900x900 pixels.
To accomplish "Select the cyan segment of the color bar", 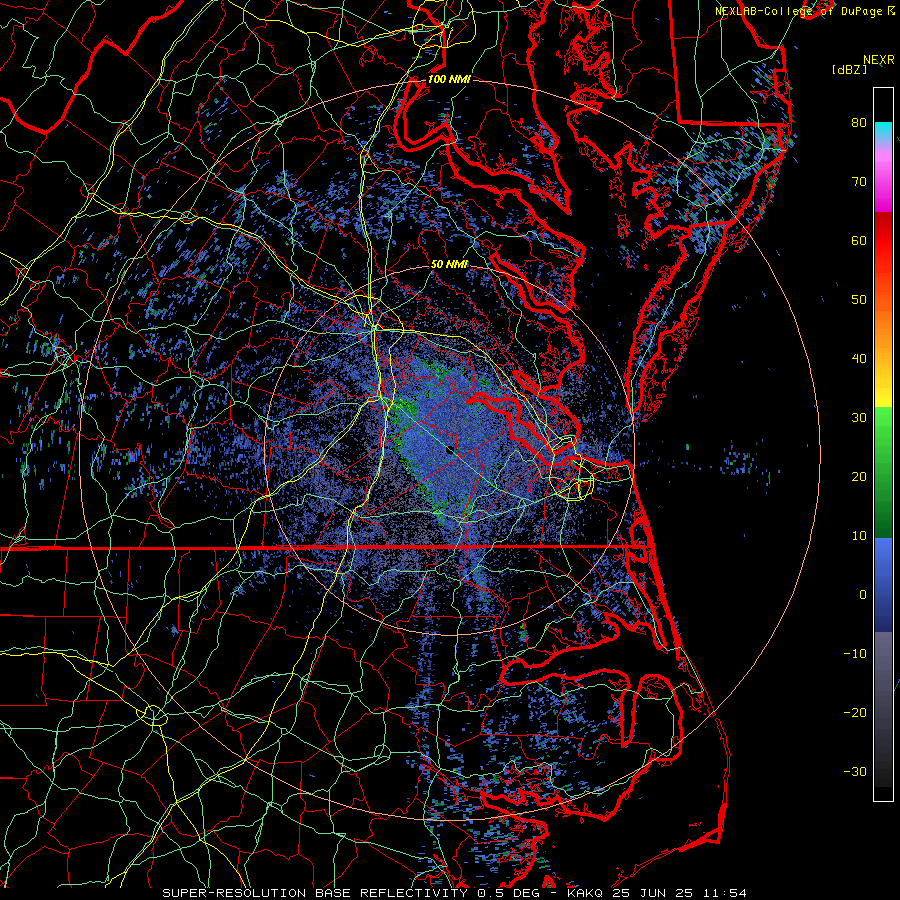I will pyautogui.click(x=883, y=133).
